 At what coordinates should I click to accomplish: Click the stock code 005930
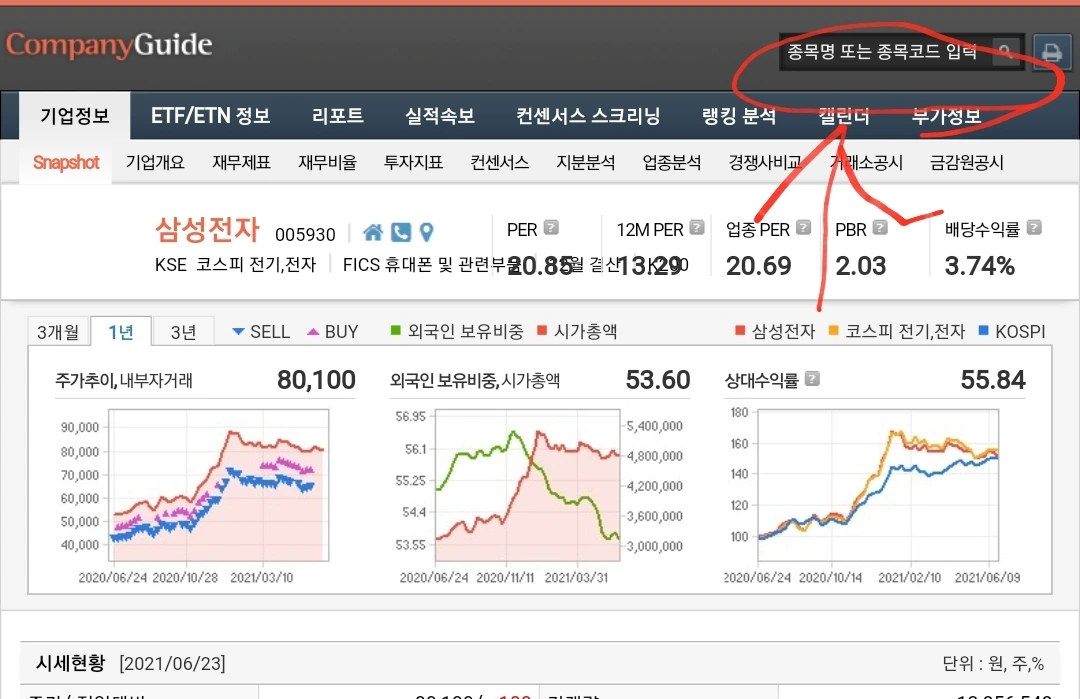[305, 234]
